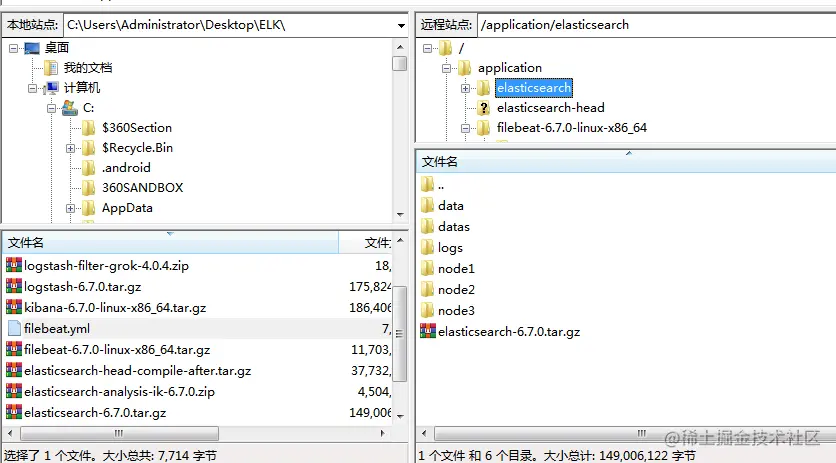Click the remote elasticsearch-6.7.0.tar.gz archive icon
The image size is (836, 463).
click(x=428, y=331)
